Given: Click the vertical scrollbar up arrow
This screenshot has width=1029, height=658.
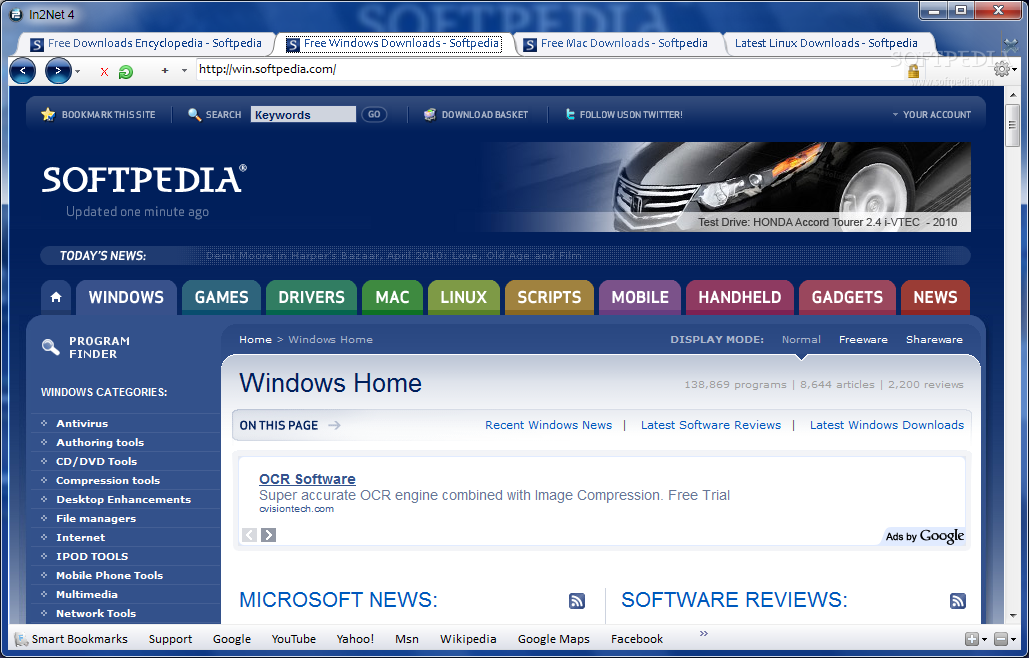Looking at the screenshot, I should click(1013, 95).
